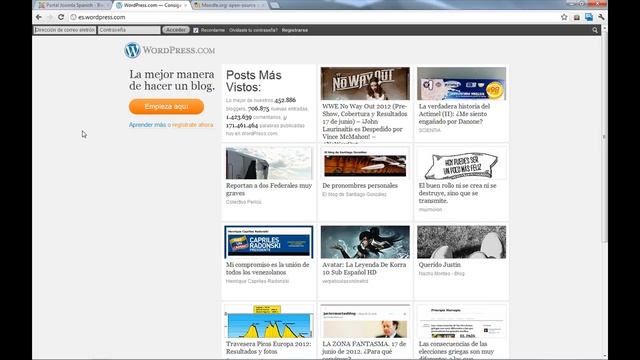Select the WordPress.com browser tab
Screen dimensions: 640x360
(x=152, y=5)
